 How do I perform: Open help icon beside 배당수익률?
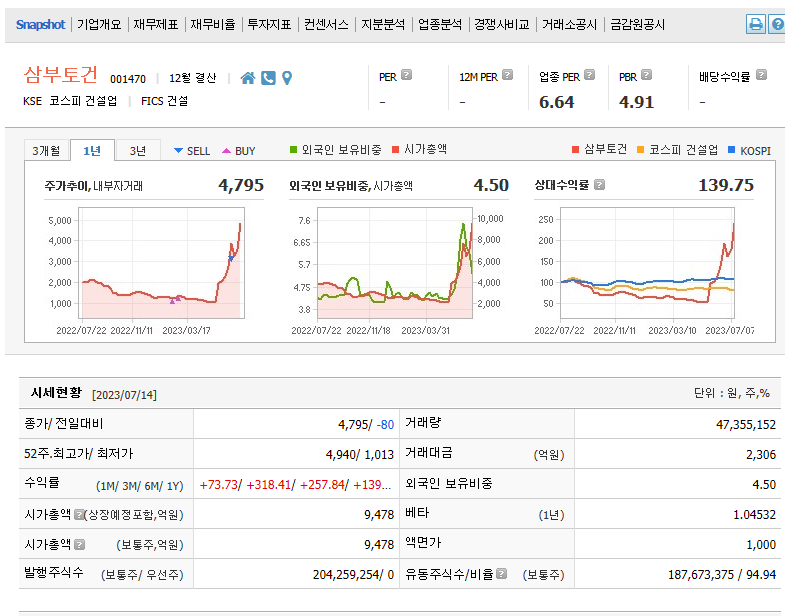761,75
